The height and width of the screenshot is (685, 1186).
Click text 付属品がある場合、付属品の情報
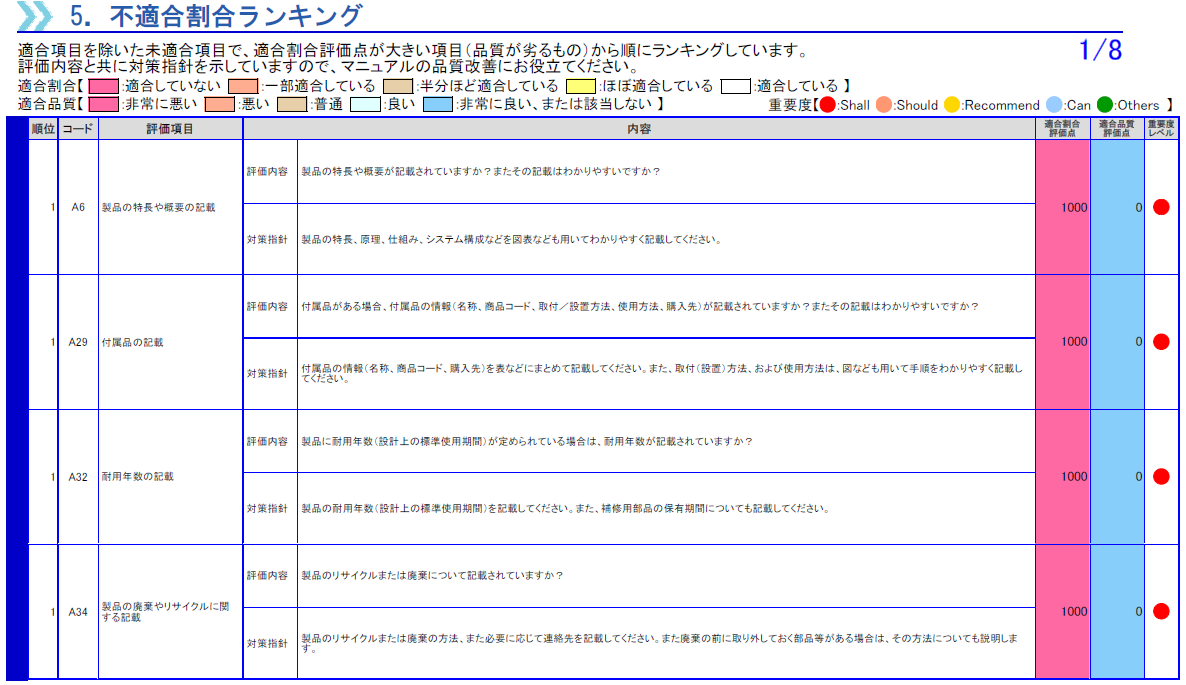[x=376, y=306]
